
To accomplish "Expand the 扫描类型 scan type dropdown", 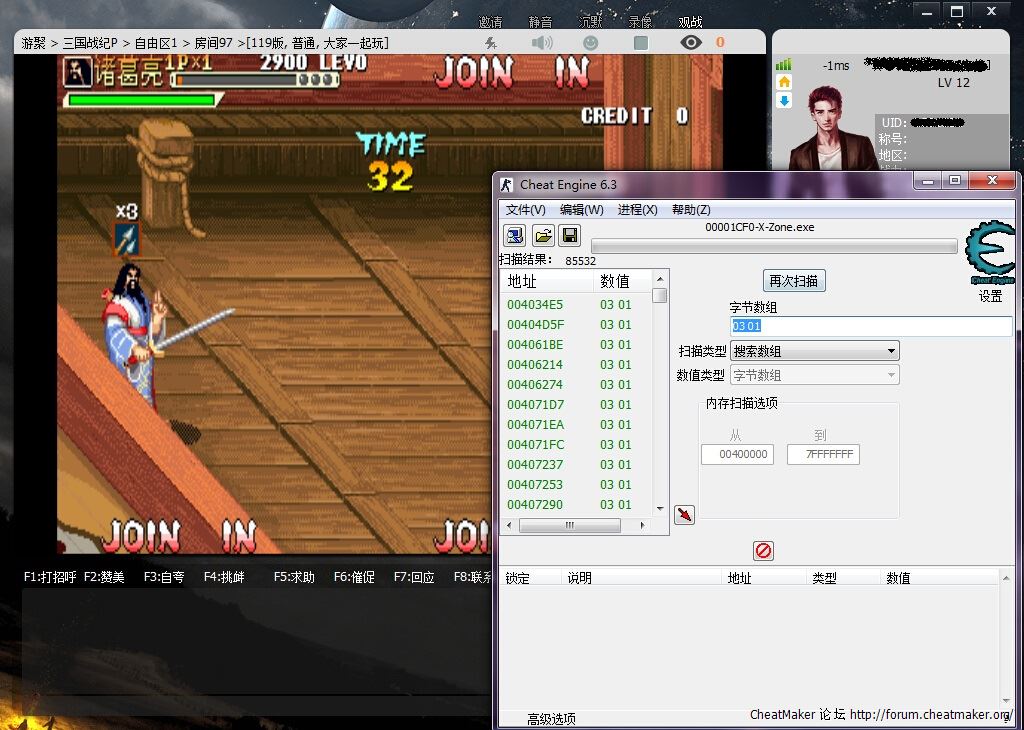I will pos(814,351).
